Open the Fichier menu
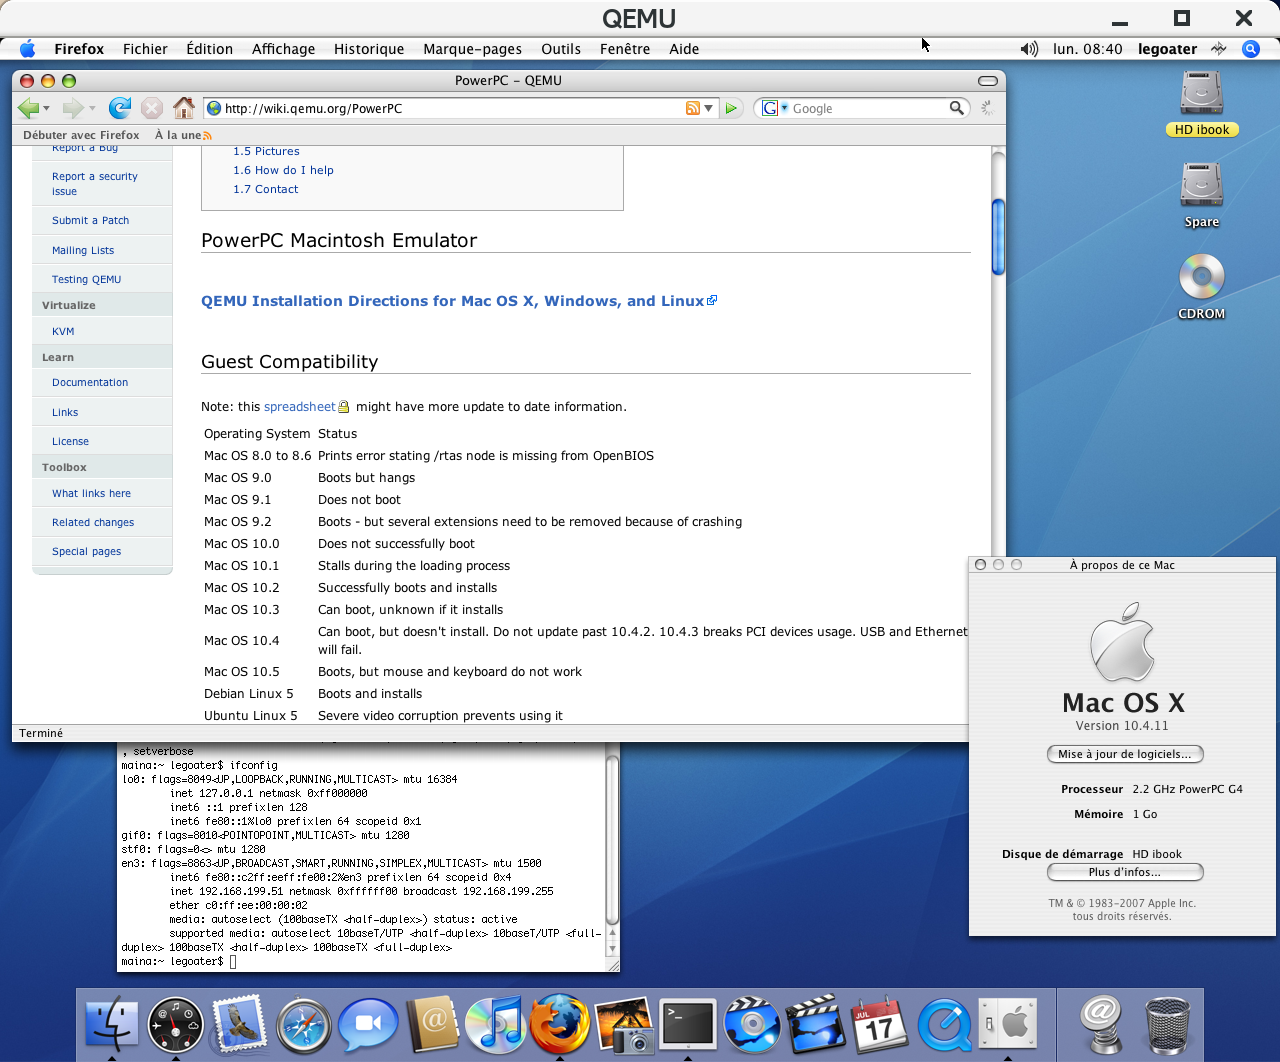The width and height of the screenshot is (1280, 1062). point(145,48)
